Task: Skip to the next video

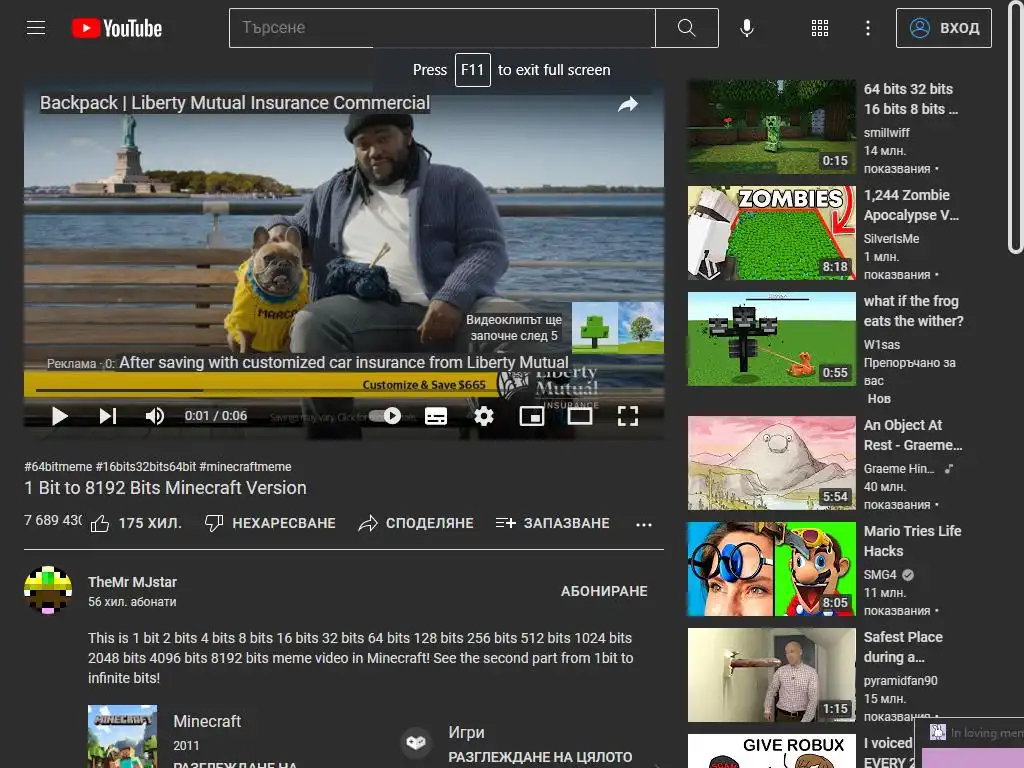Action: [x=108, y=416]
